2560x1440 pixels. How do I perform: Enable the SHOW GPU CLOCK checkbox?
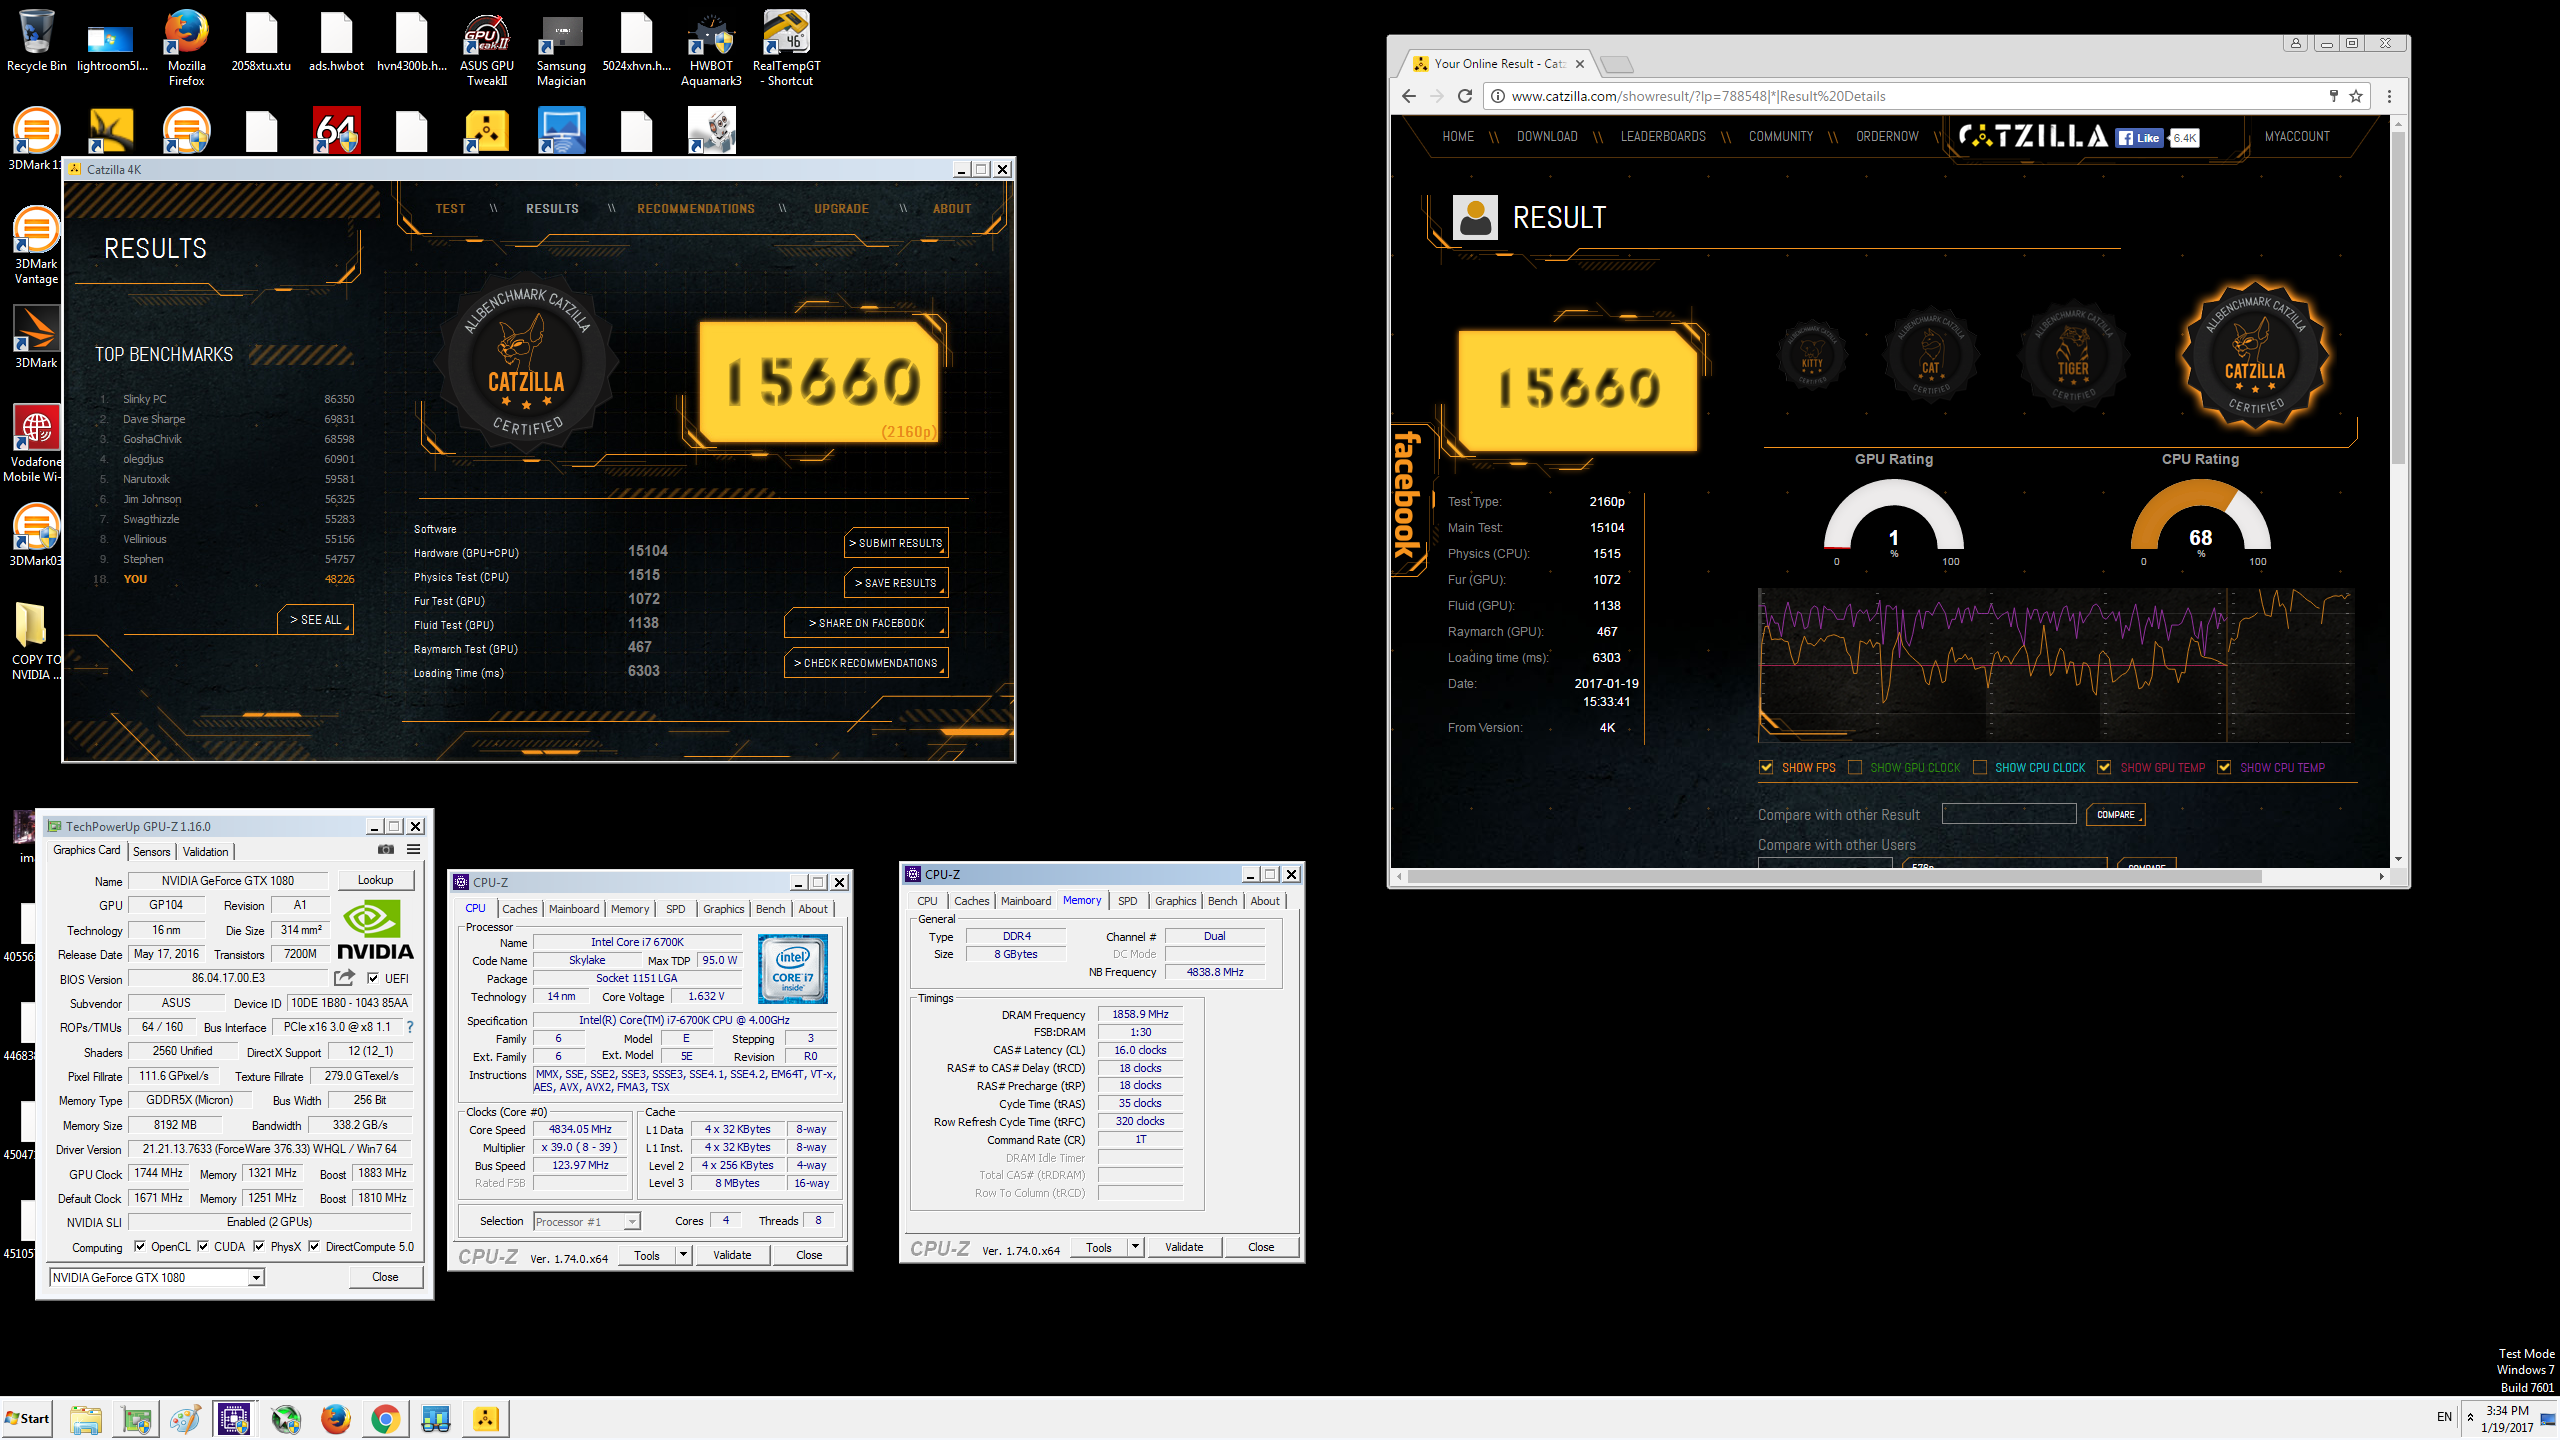1855,768
